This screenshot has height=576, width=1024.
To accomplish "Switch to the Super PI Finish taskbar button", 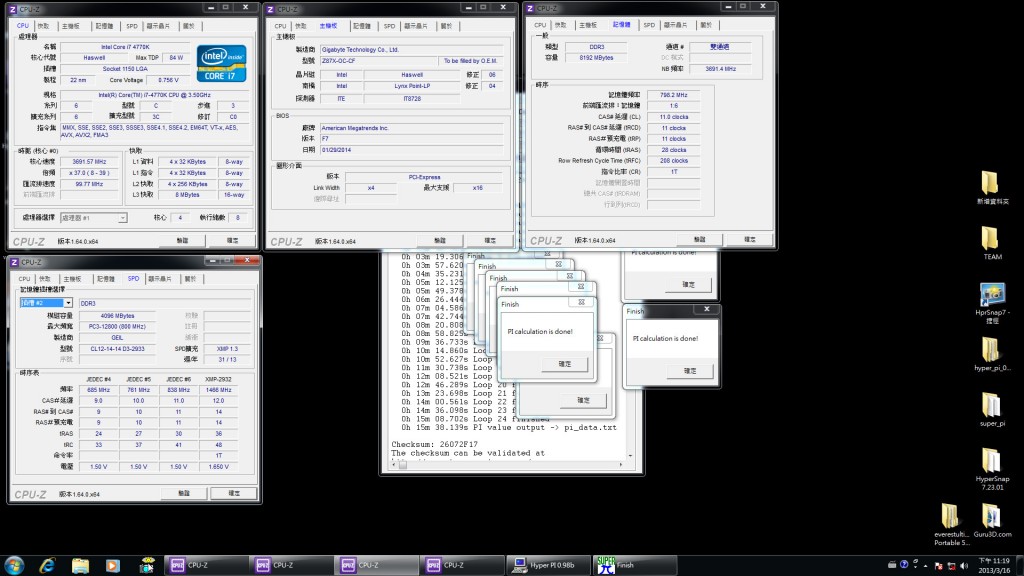I will pos(634,565).
